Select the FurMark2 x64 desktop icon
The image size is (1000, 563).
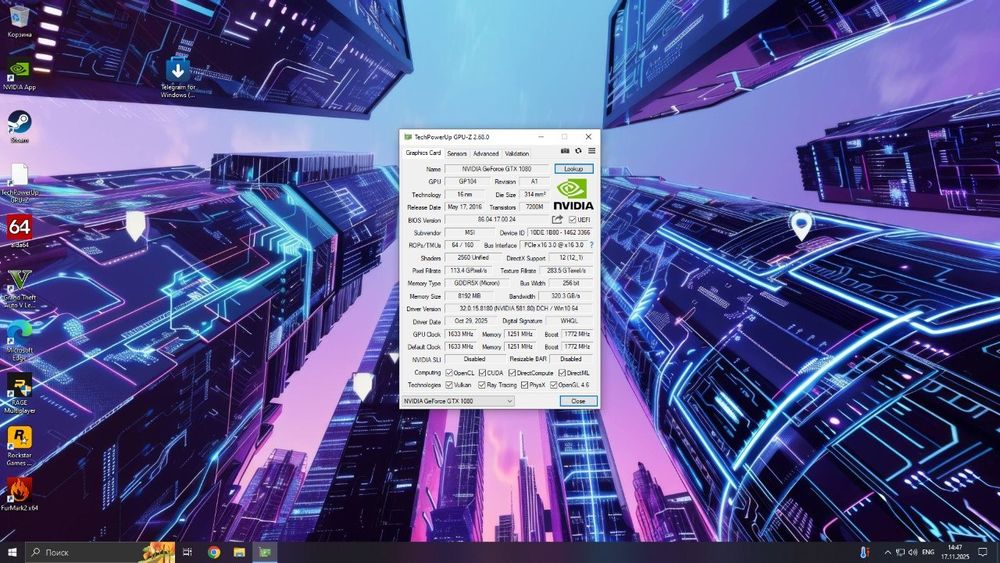19,494
